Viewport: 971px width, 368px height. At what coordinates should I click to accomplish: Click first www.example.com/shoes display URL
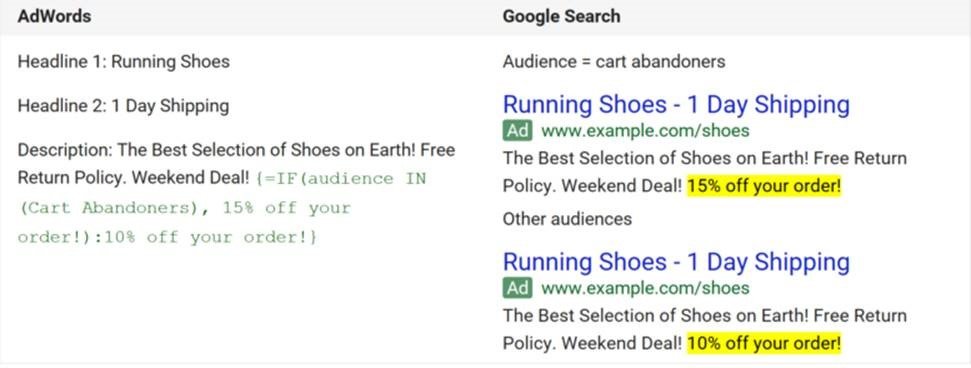[645, 131]
